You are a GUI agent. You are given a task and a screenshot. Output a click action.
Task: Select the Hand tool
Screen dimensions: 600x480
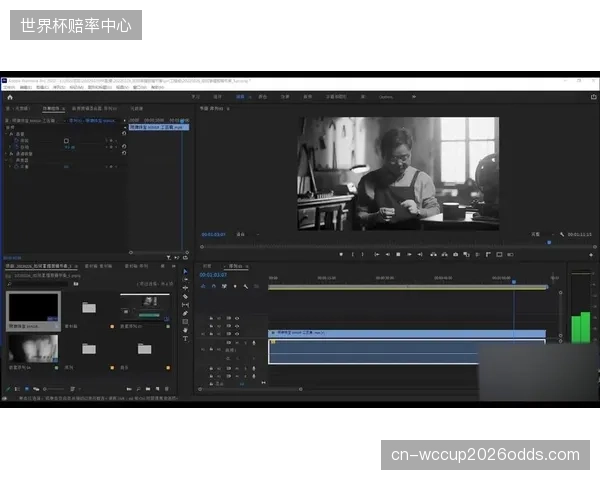[x=186, y=330]
